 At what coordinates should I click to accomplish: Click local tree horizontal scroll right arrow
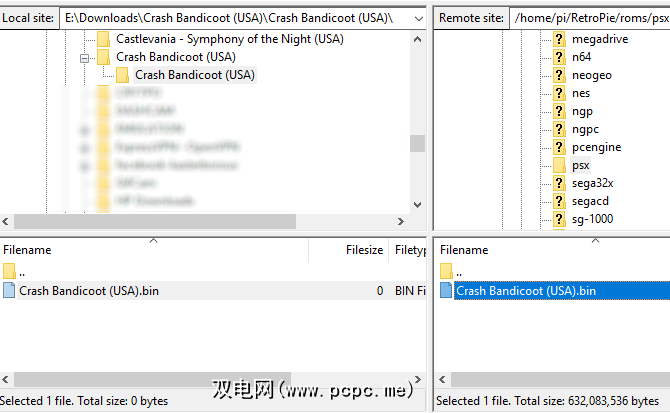click(400, 222)
